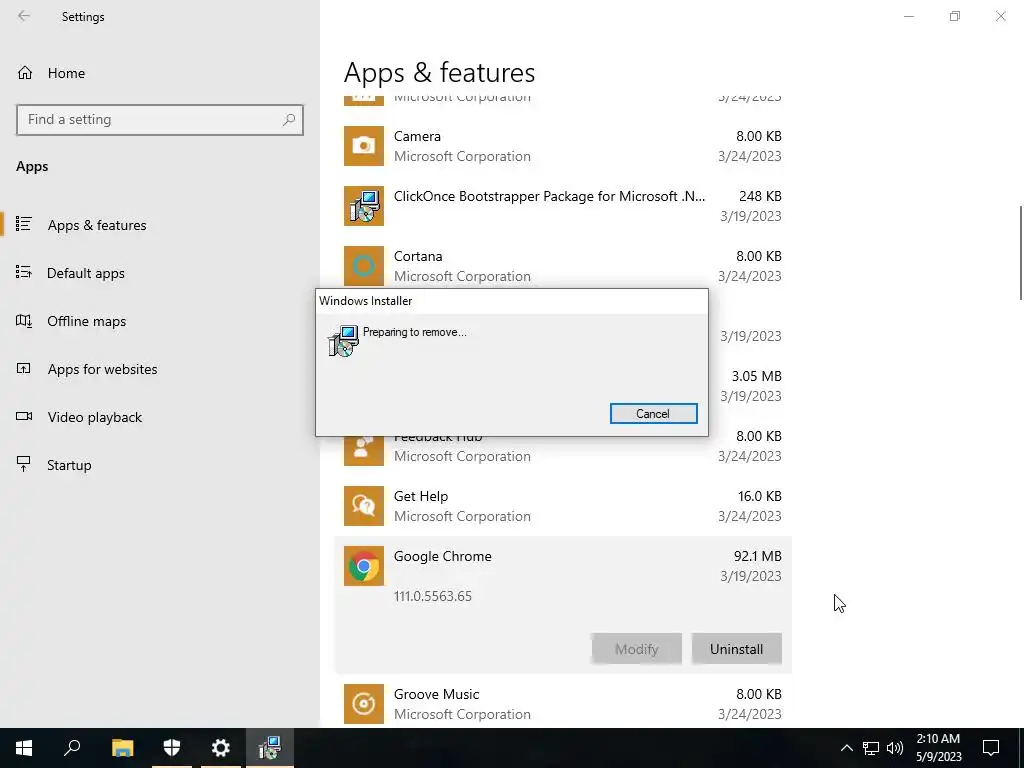Click the Windows Installer taskbar icon
This screenshot has height=768, width=1024.
270,748
